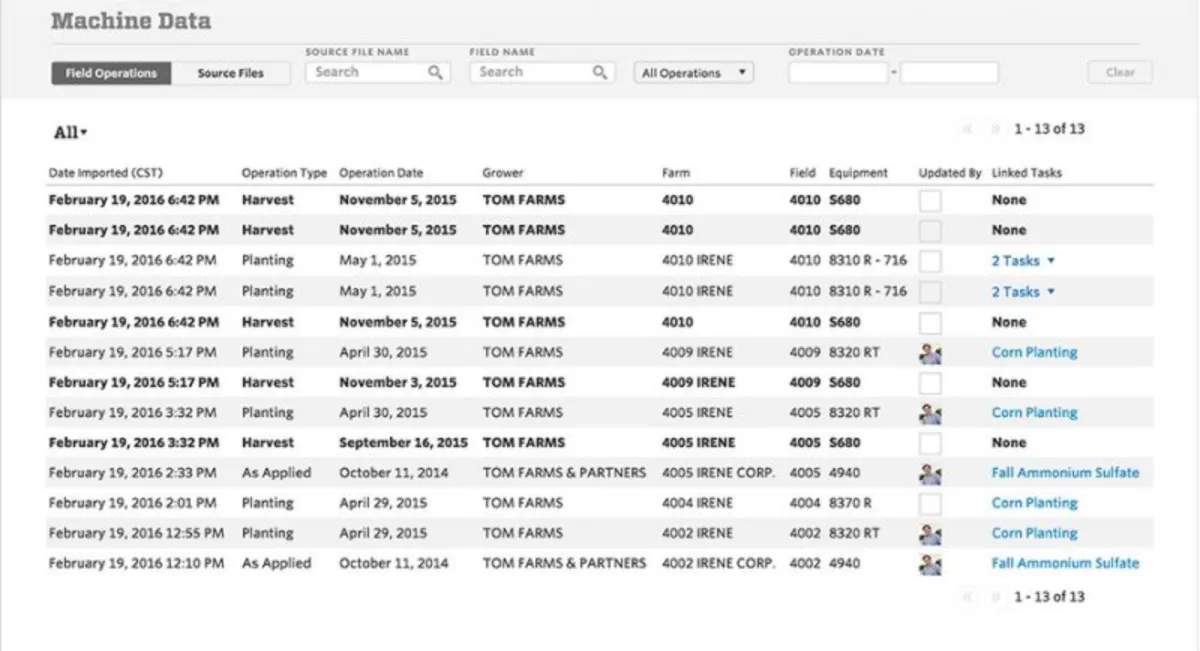This screenshot has height=651, width=1200.
Task: Open the All Operations dropdown
Action: click(x=694, y=73)
